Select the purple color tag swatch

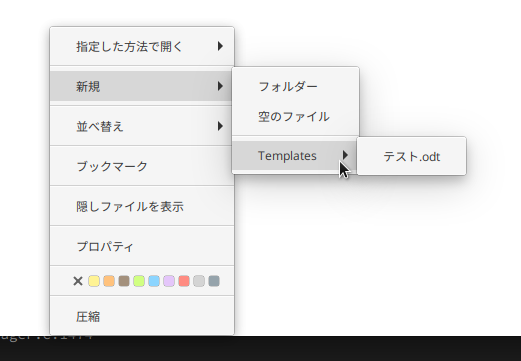tap(169, 281)
